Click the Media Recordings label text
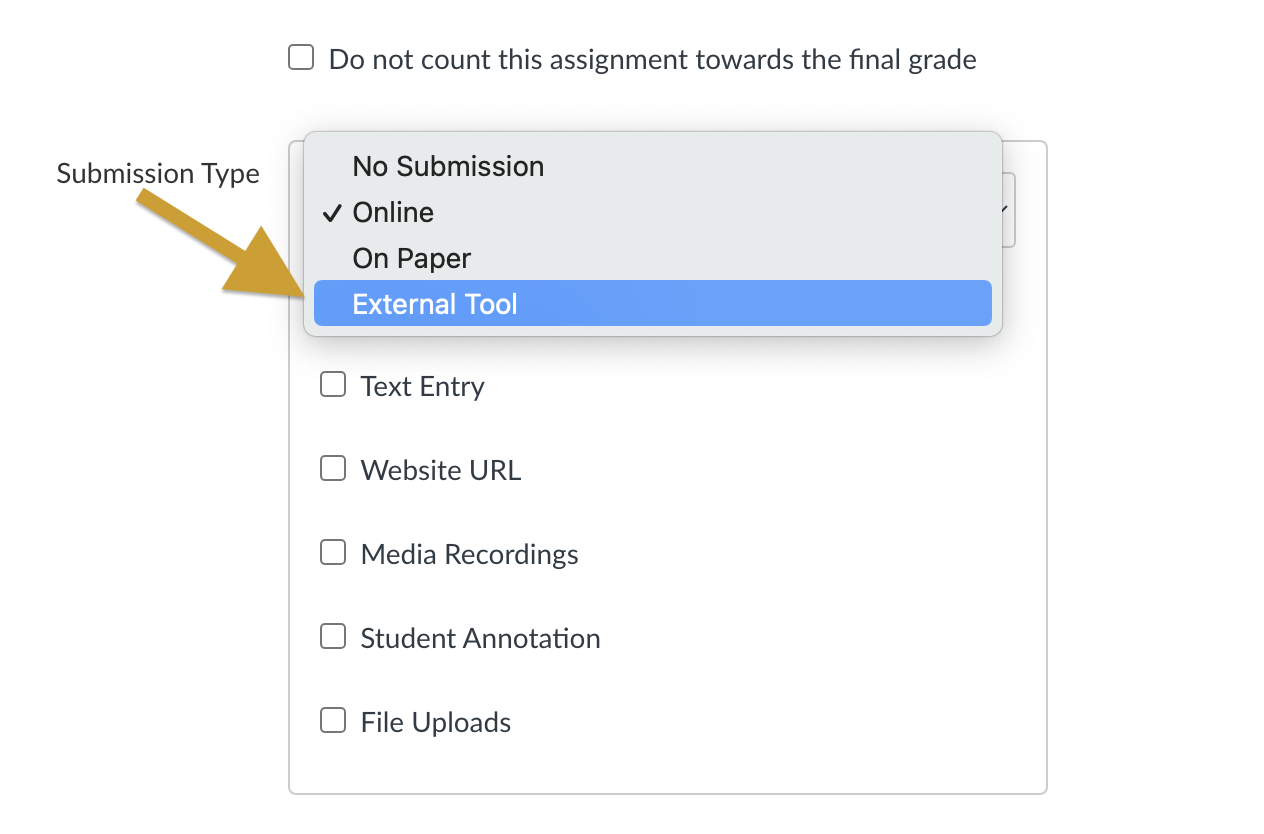Image resolution: width=1264 pixels, height=834 pixels. (469, 555)
